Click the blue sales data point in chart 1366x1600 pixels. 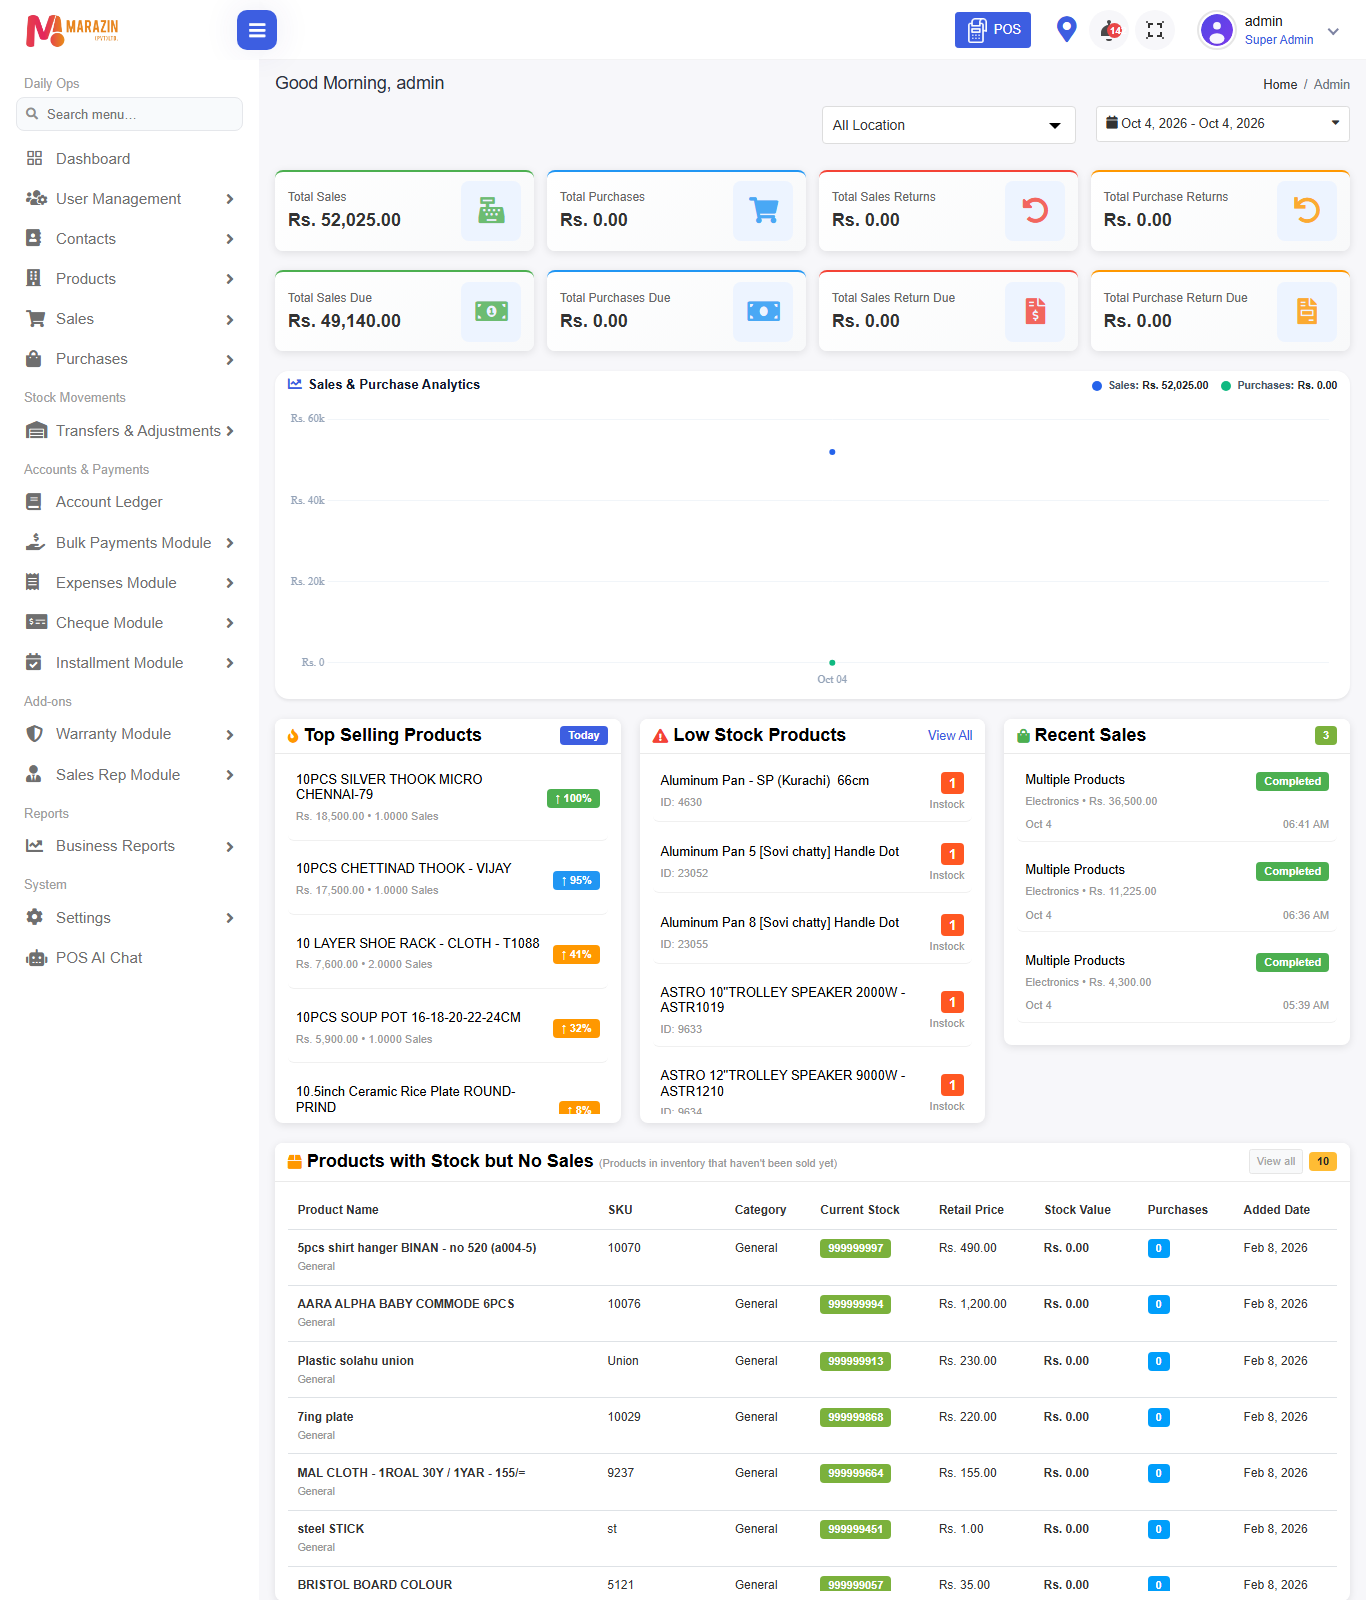[832, 452]
